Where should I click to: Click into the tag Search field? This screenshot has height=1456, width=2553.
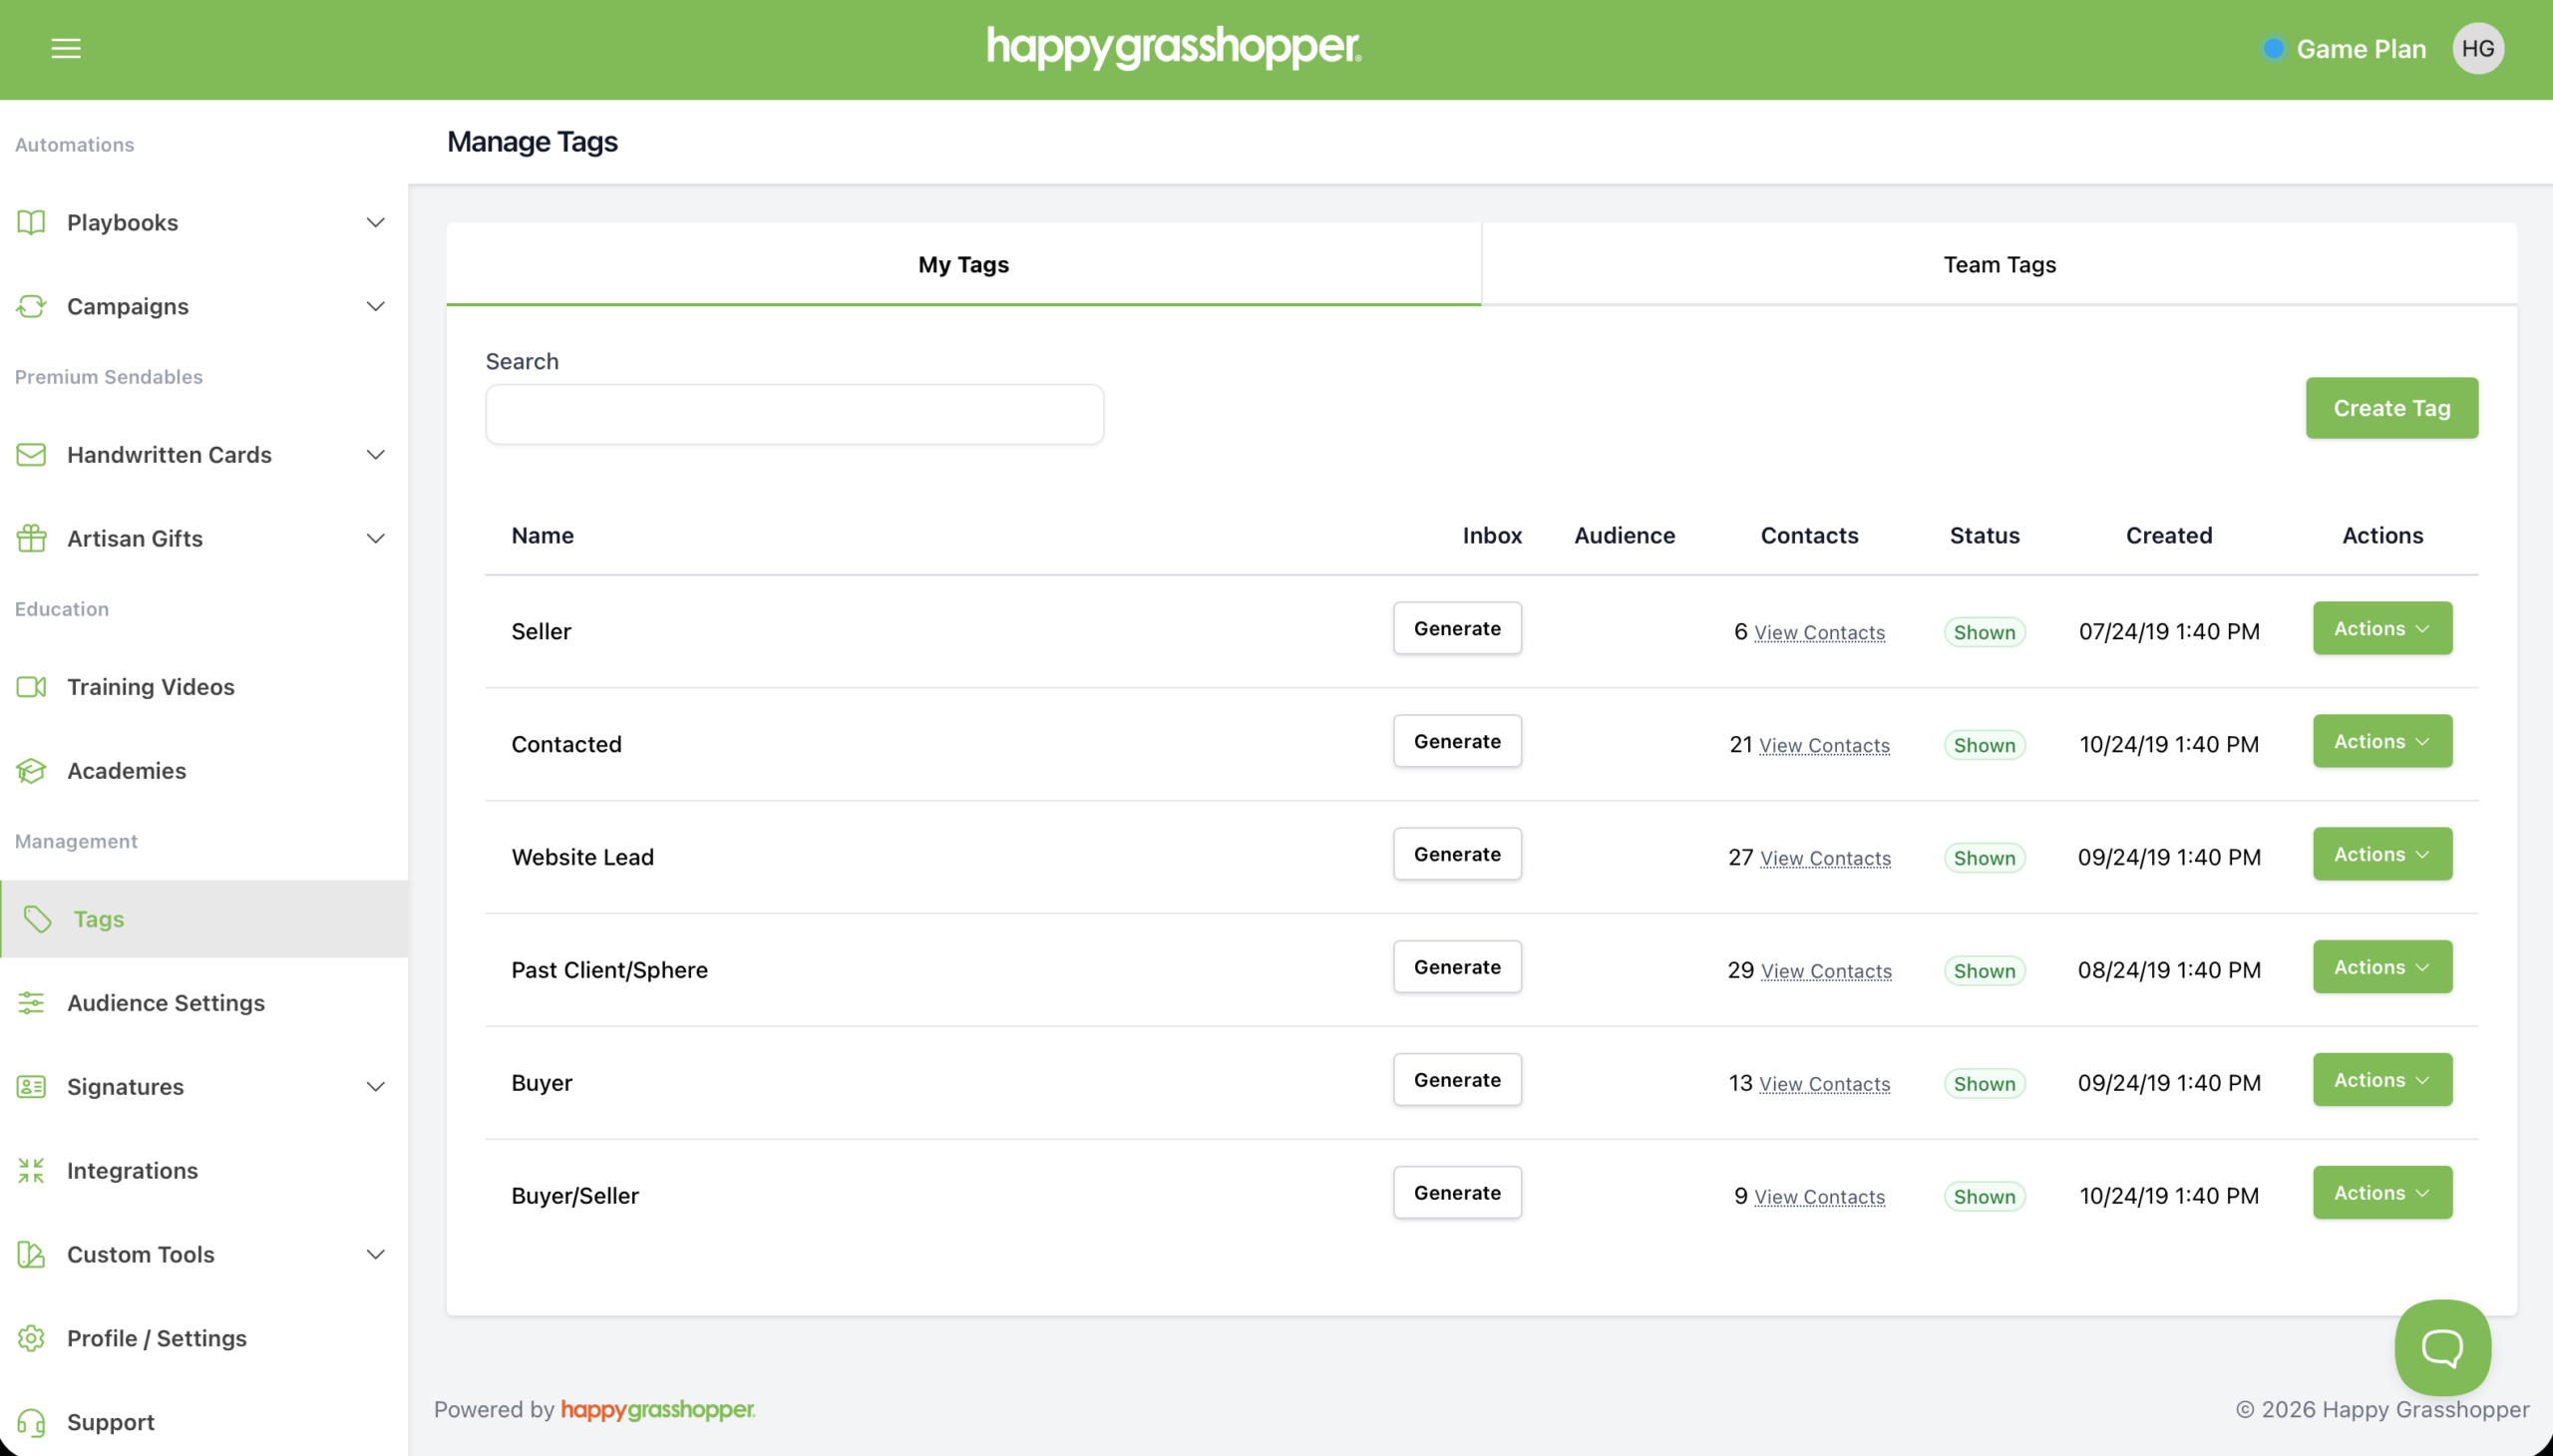coord(794,414)
